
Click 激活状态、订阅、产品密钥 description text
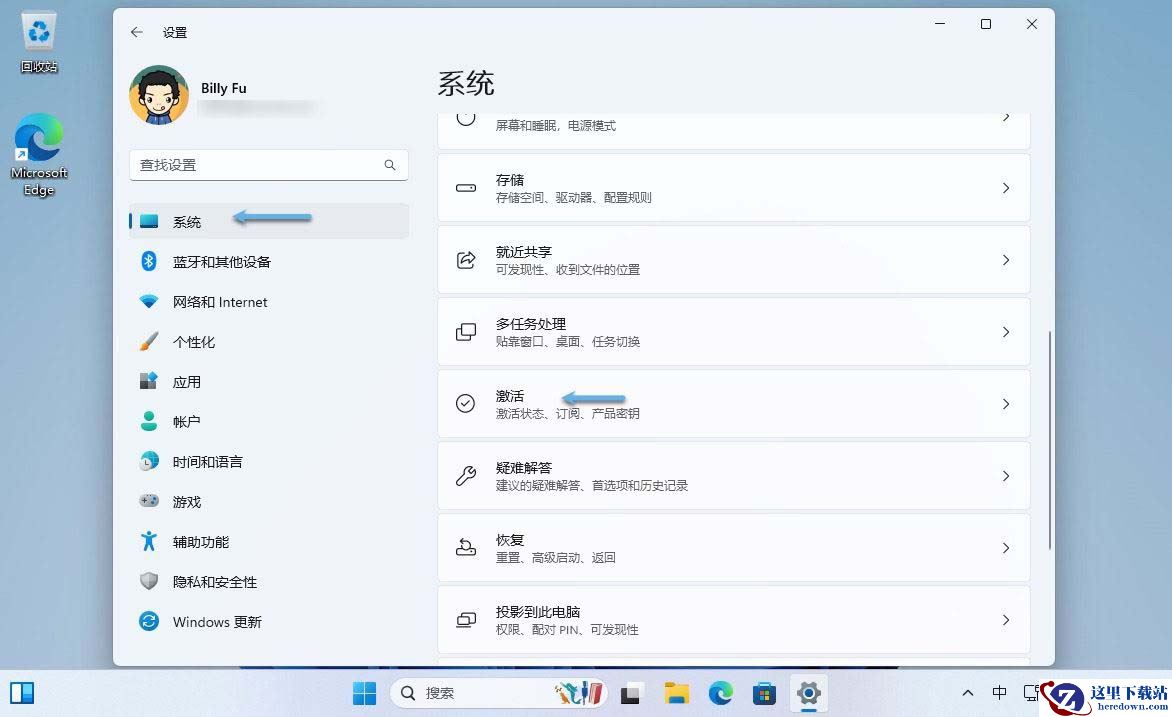[567, 413]
